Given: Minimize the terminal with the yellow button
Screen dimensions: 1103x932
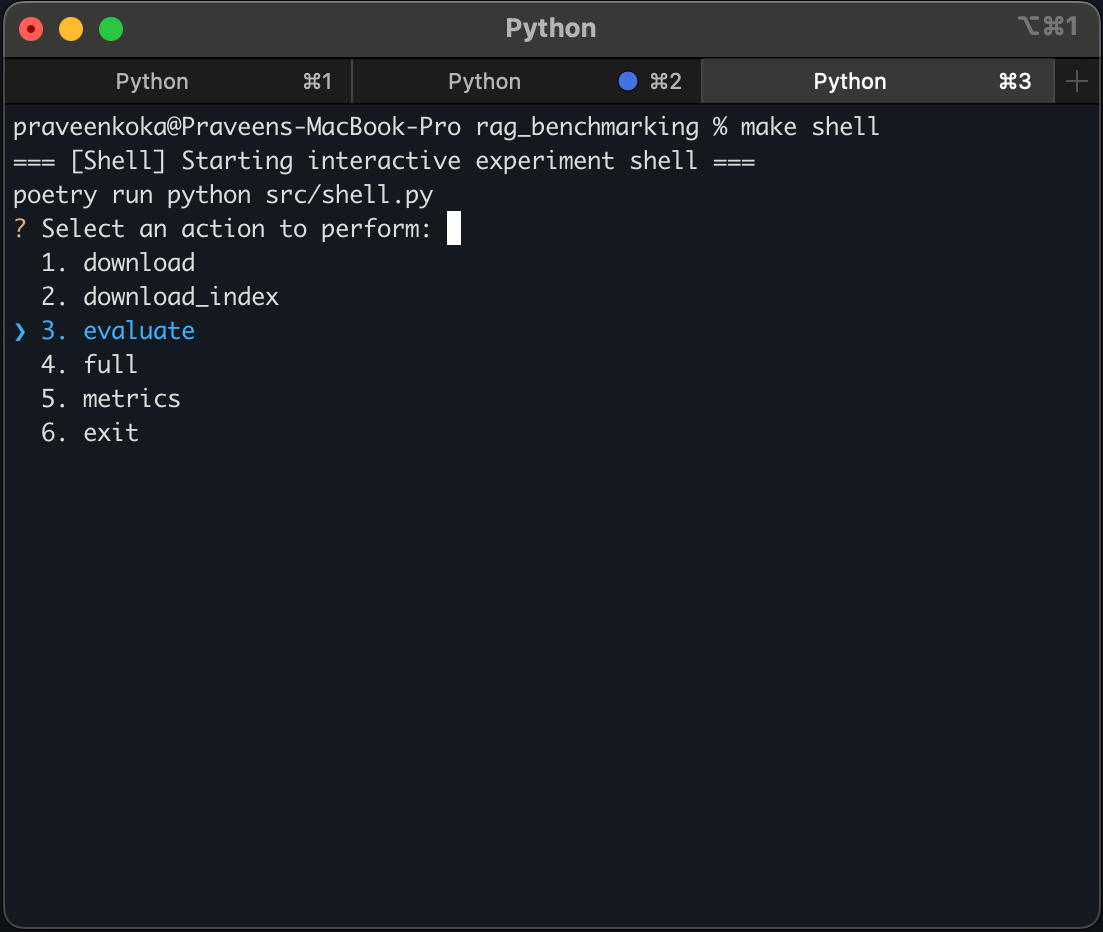Looking at the screenshot, I should point(71,29).
